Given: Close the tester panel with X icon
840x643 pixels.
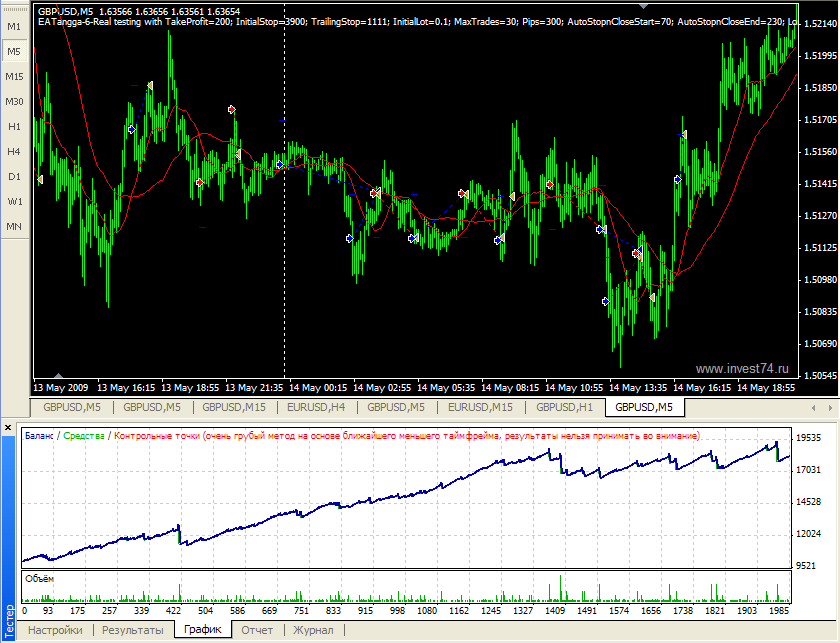Looking at the screenshot, I should tap(8, 428).
